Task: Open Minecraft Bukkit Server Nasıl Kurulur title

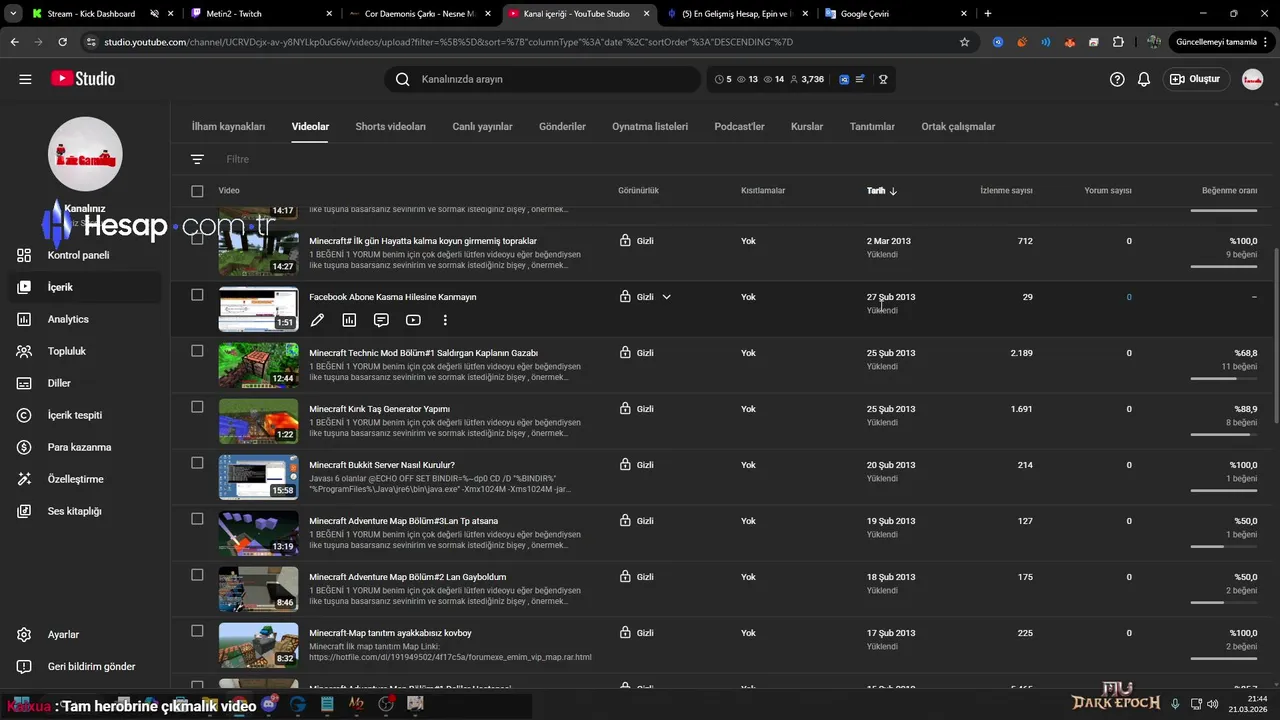Action: tap(382, 465)
